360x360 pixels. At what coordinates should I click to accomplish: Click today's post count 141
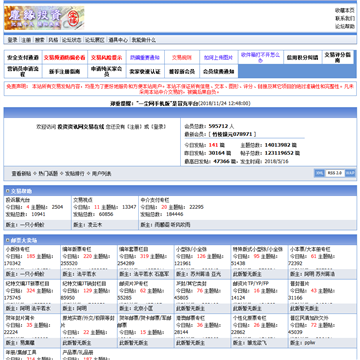click(213, 145)
